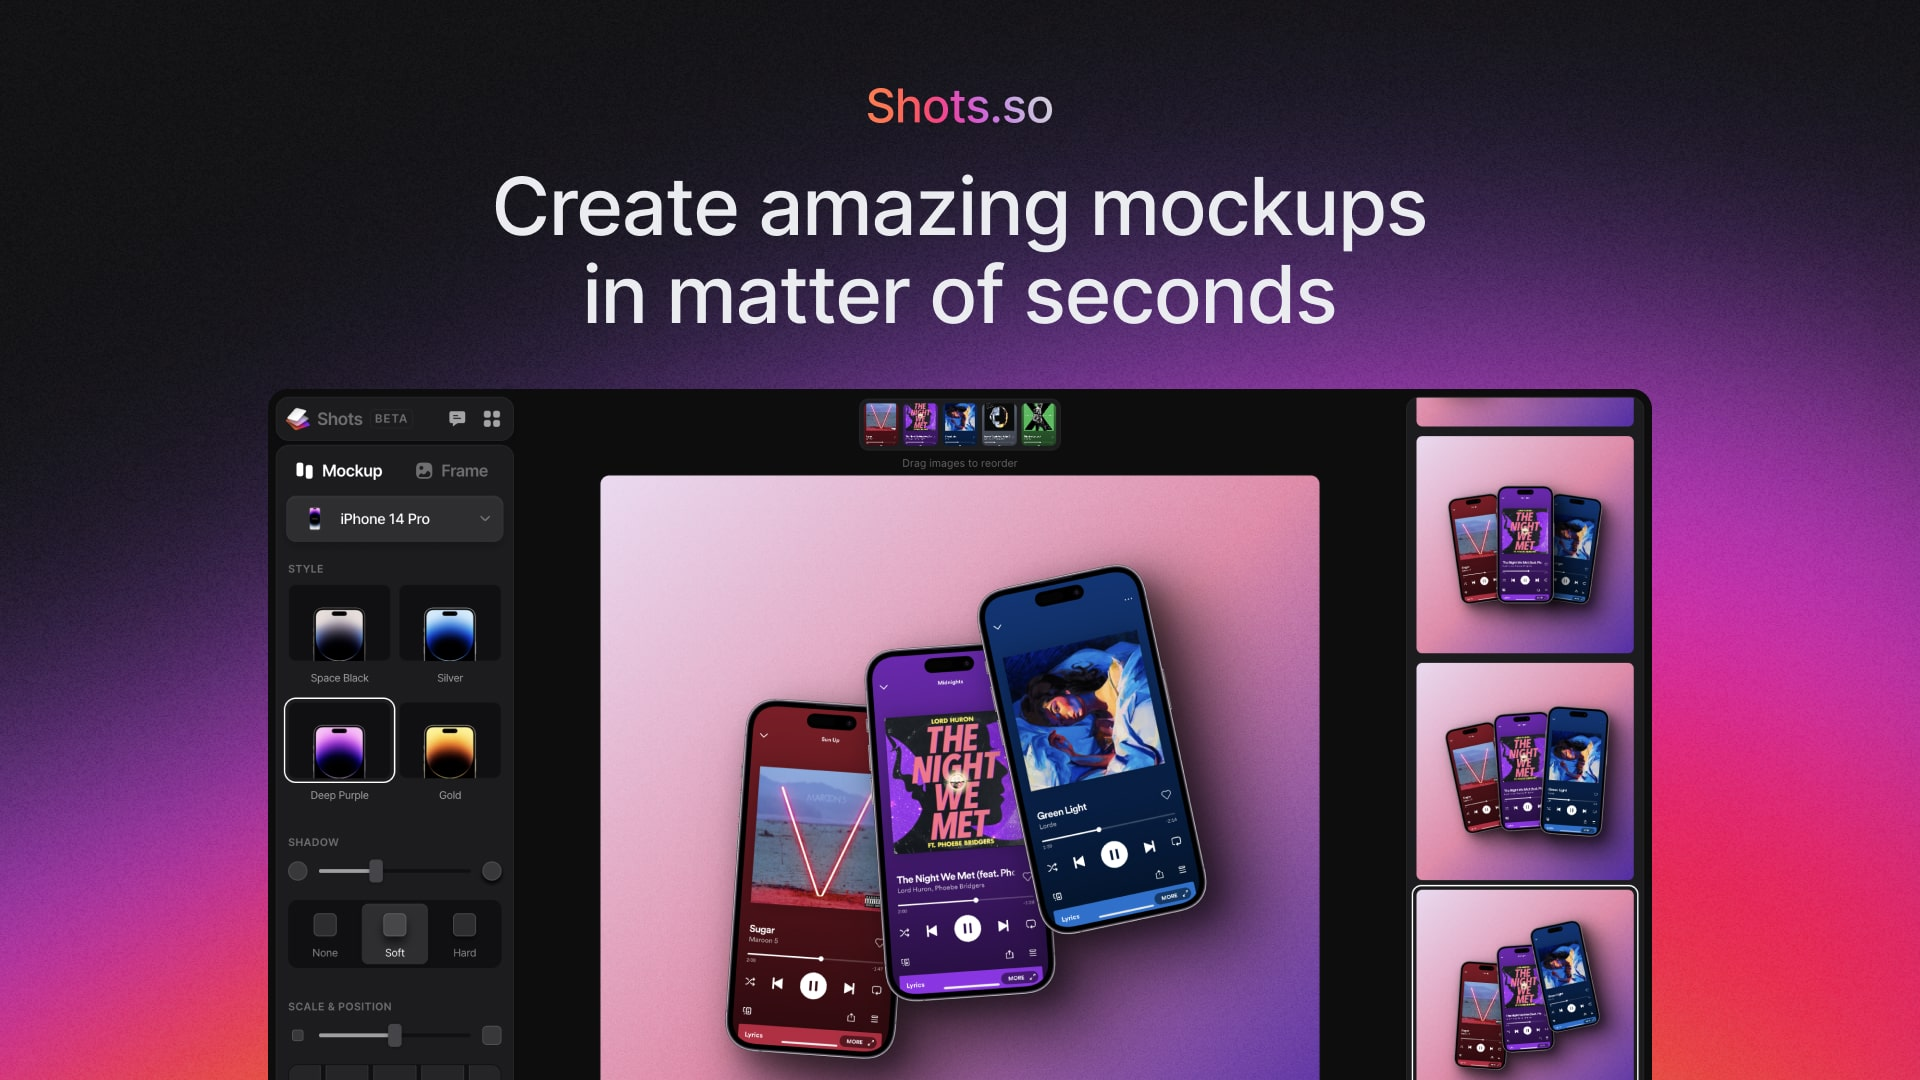Click the chat/comments icon
This screenshot has height=1080, width=1920.
(x=456, y=418)
